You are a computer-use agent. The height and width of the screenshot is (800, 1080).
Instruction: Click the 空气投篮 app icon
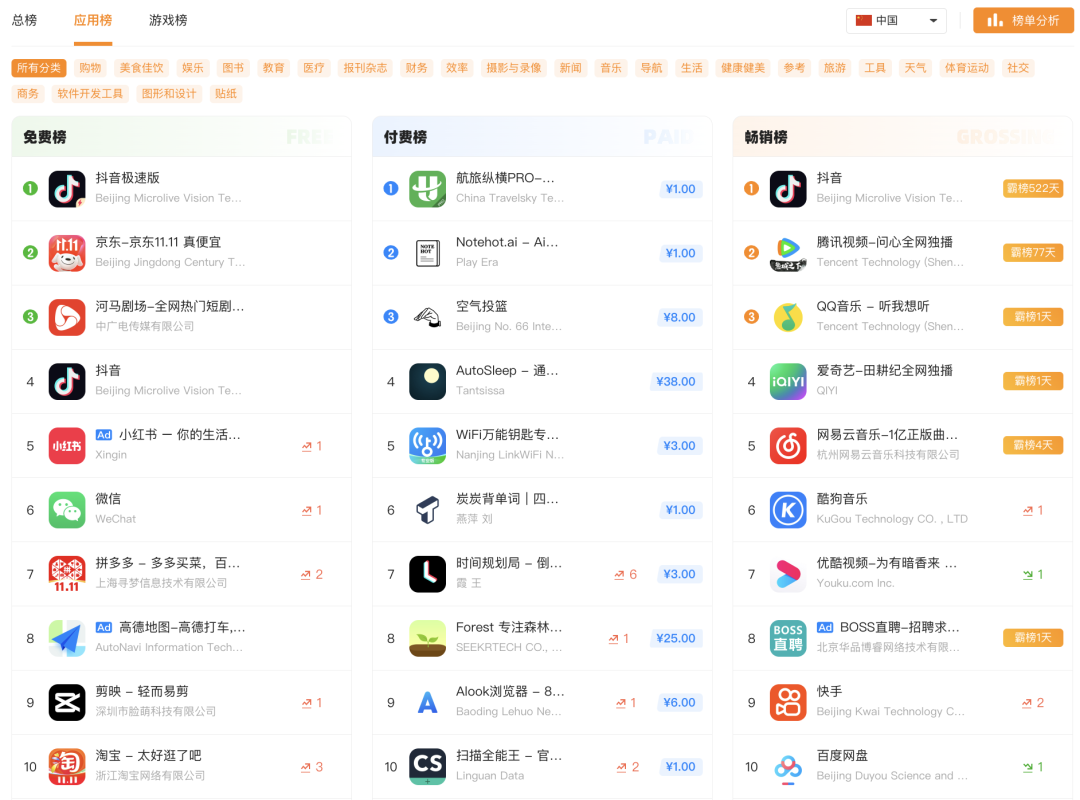428,317
